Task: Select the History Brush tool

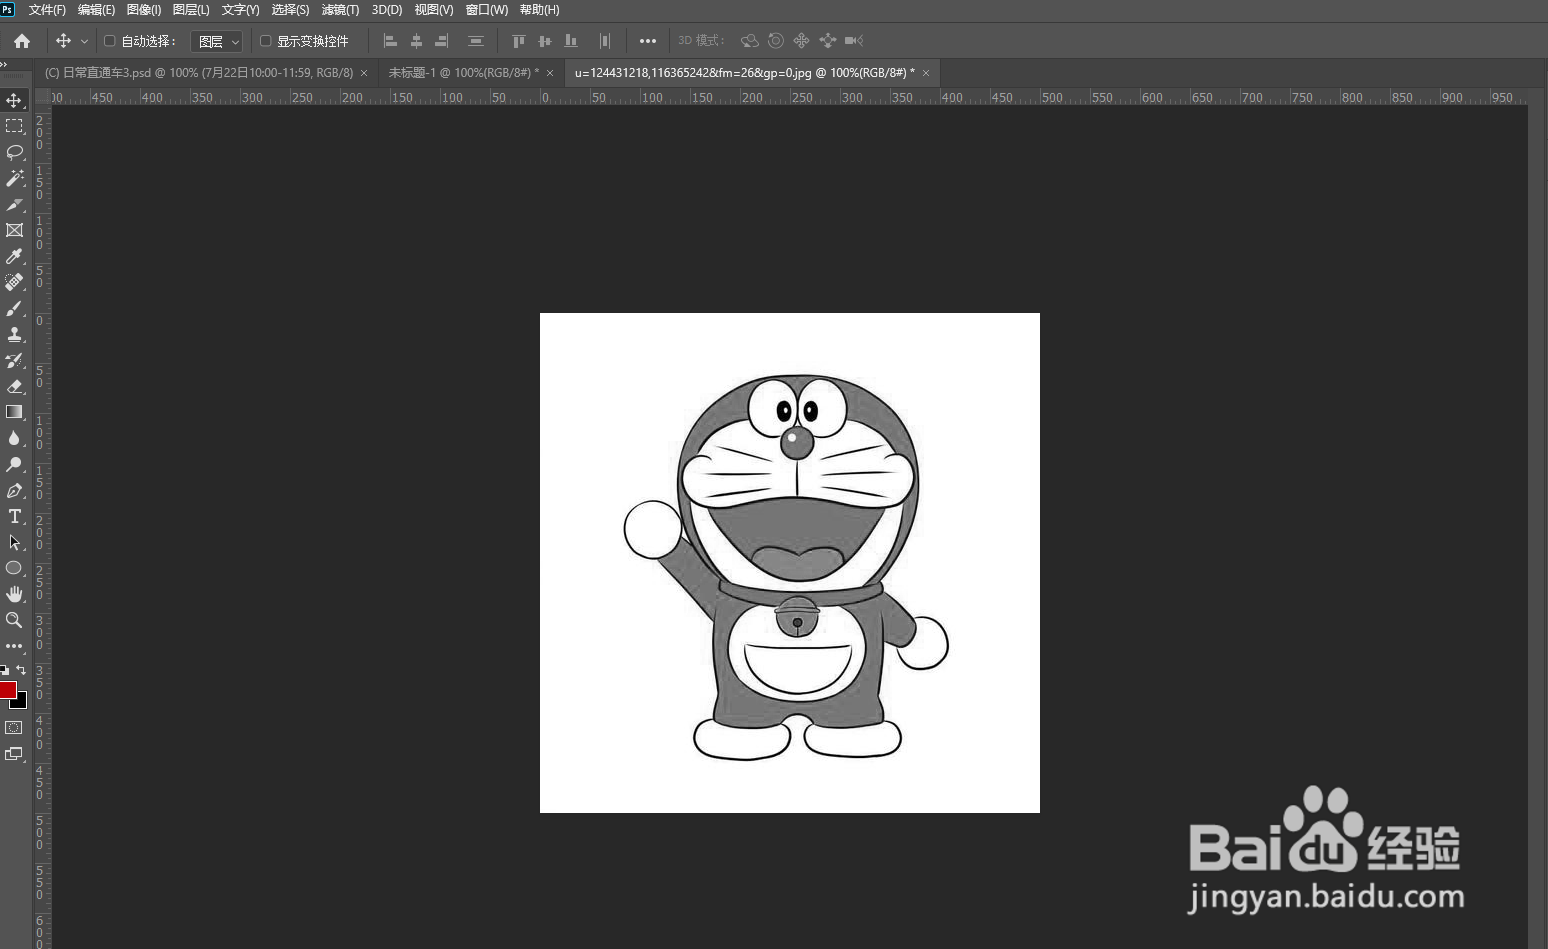Action: point(14,360)
